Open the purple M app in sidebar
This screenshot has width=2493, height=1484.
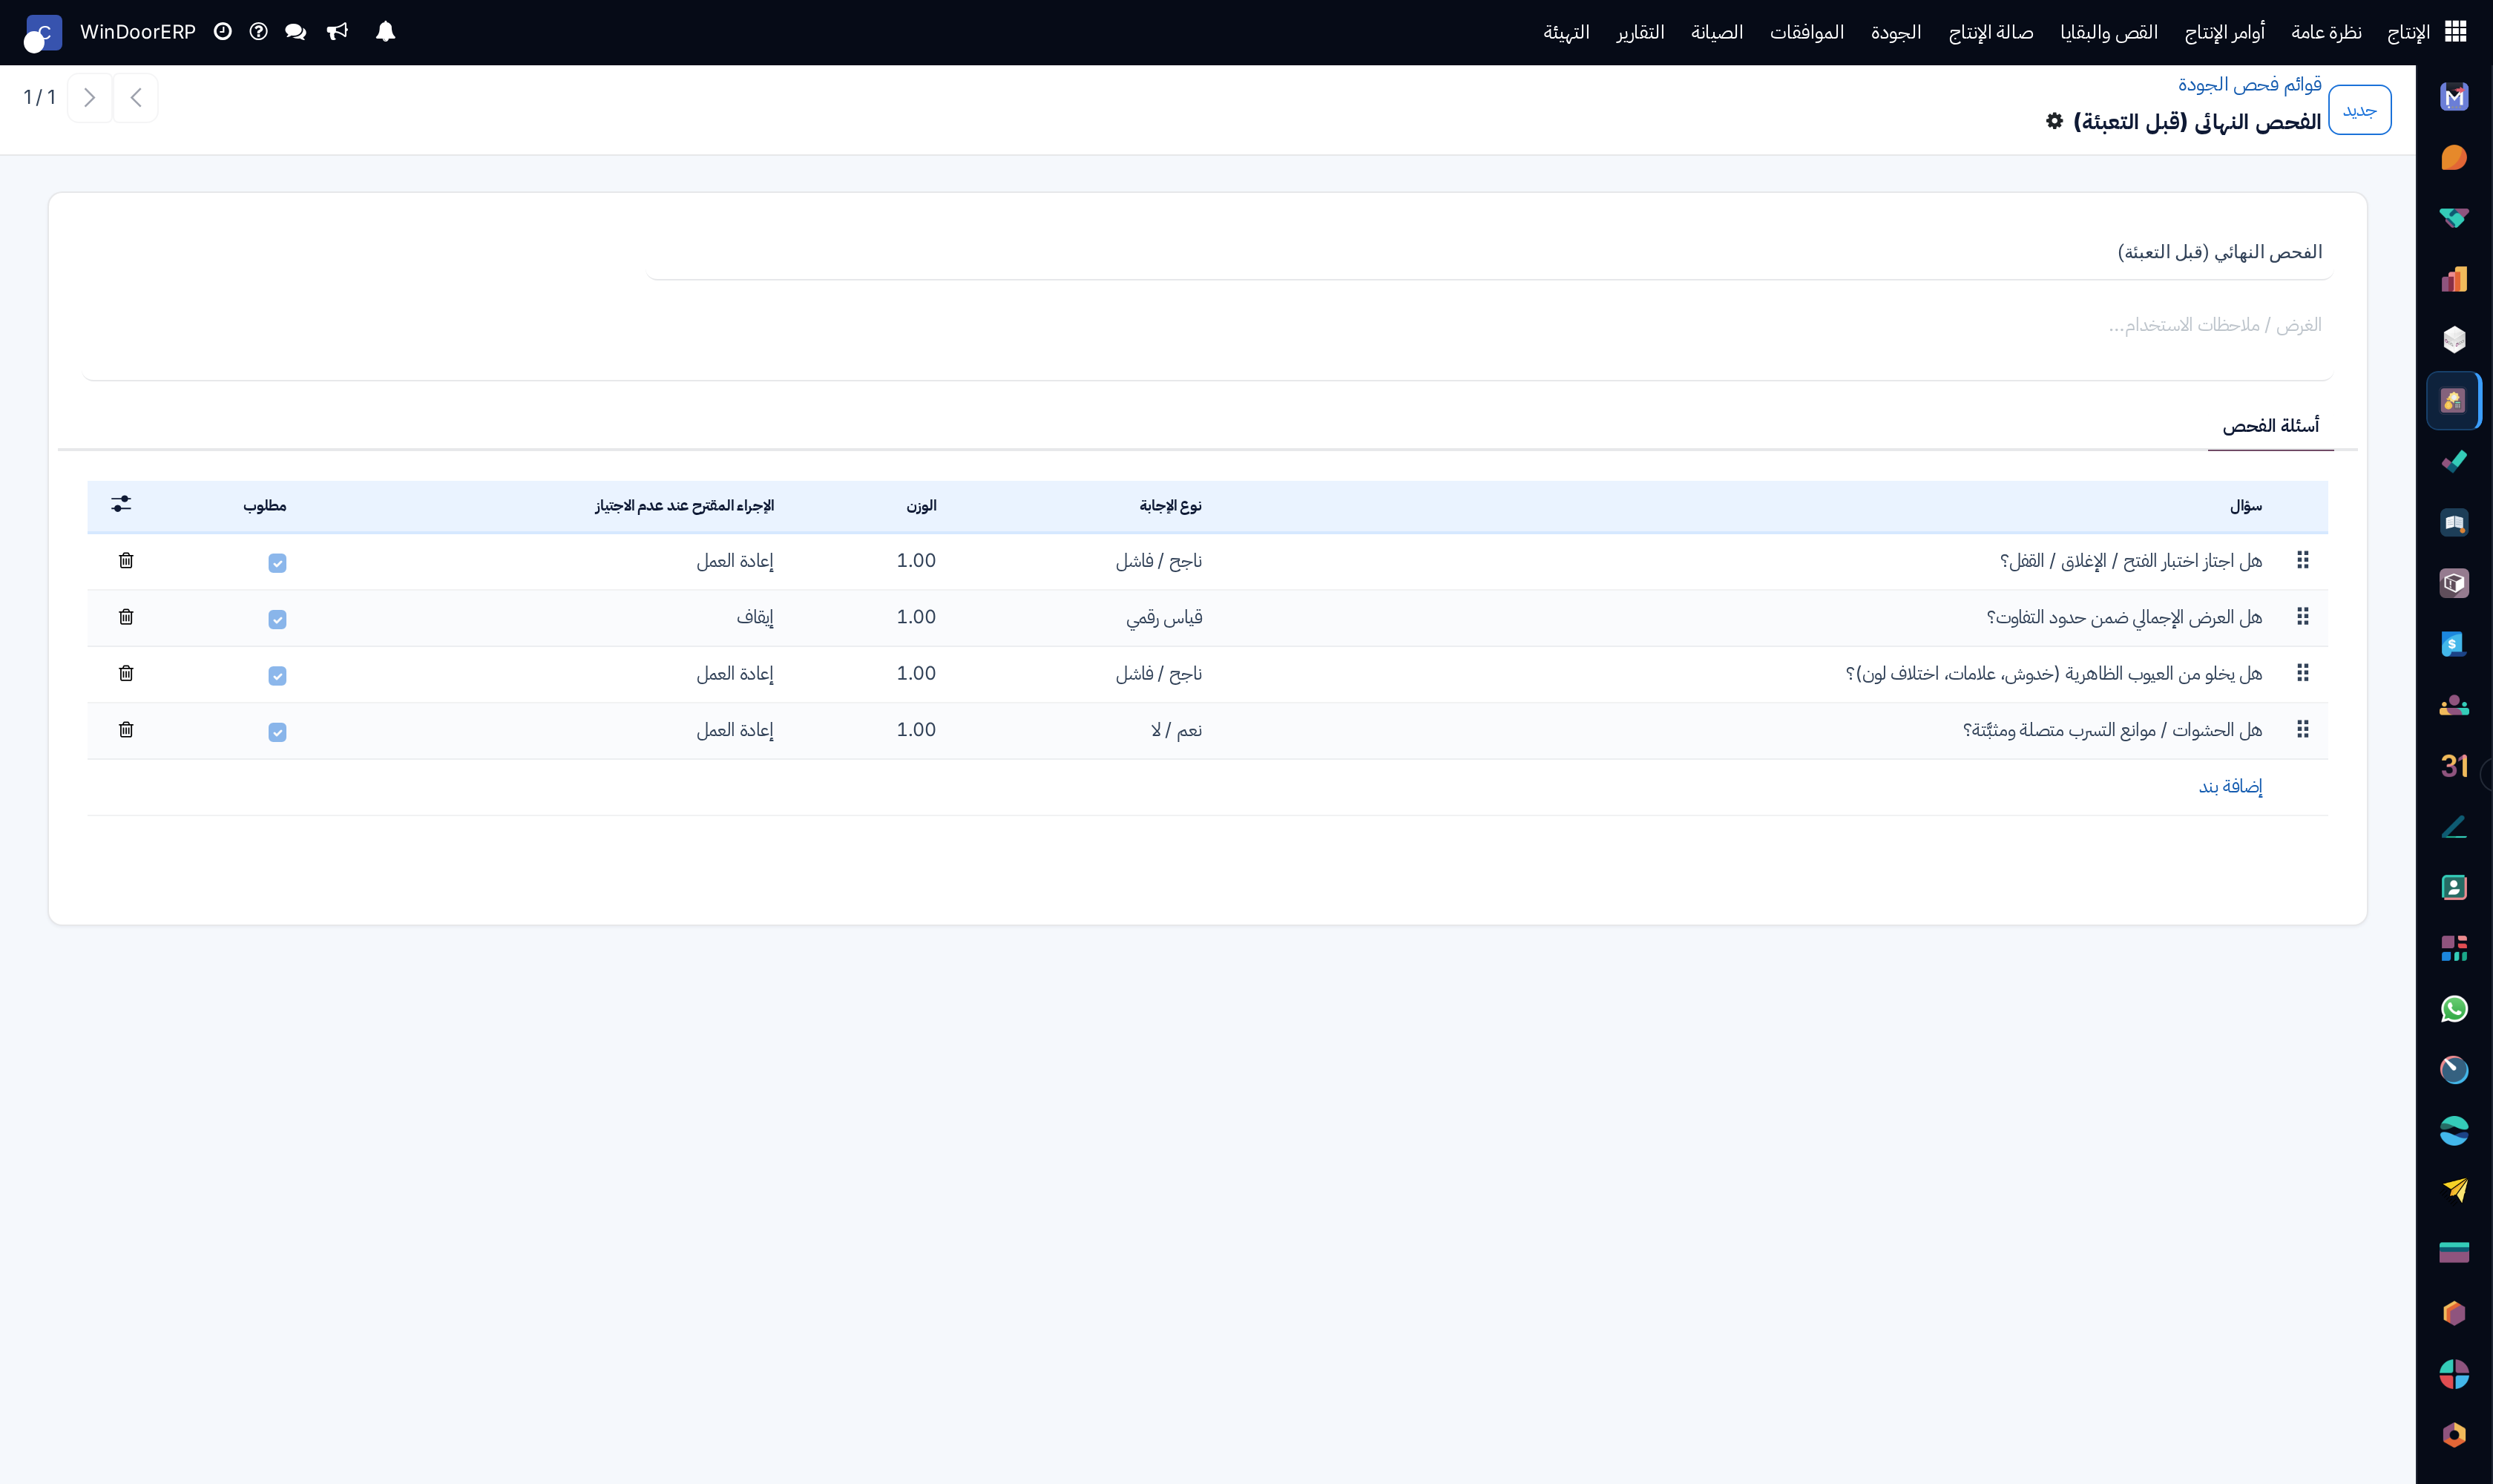pyautogui.click(x=2454, y=97)
